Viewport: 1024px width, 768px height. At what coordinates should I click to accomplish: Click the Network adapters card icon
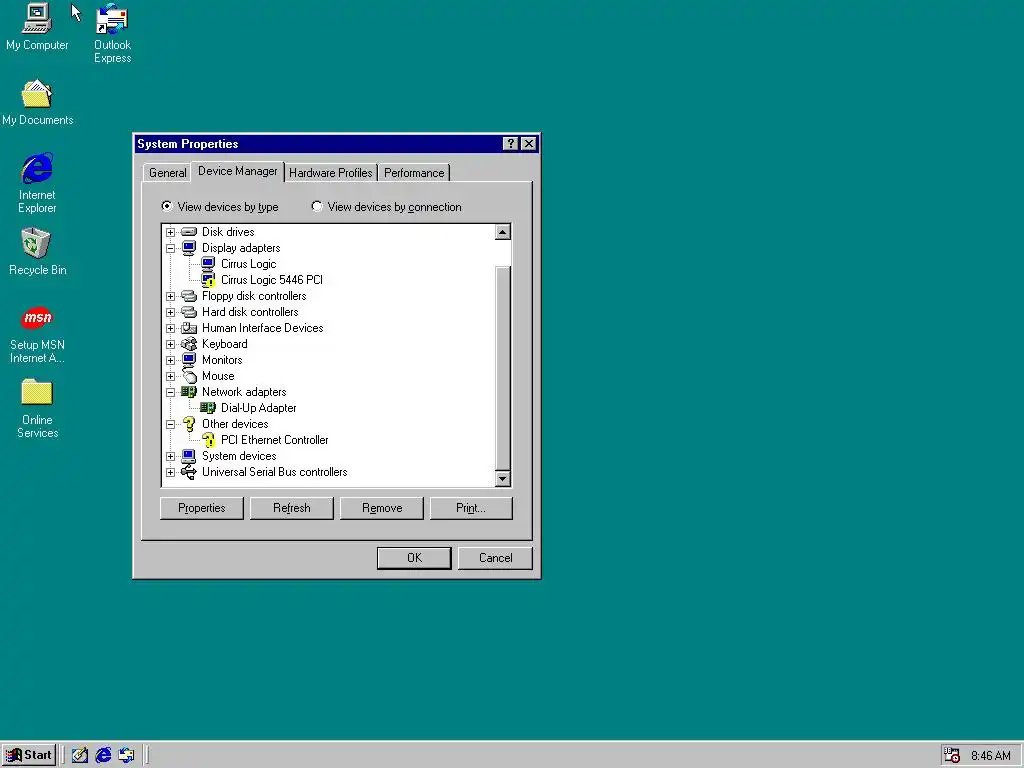[x=189, y=392]
